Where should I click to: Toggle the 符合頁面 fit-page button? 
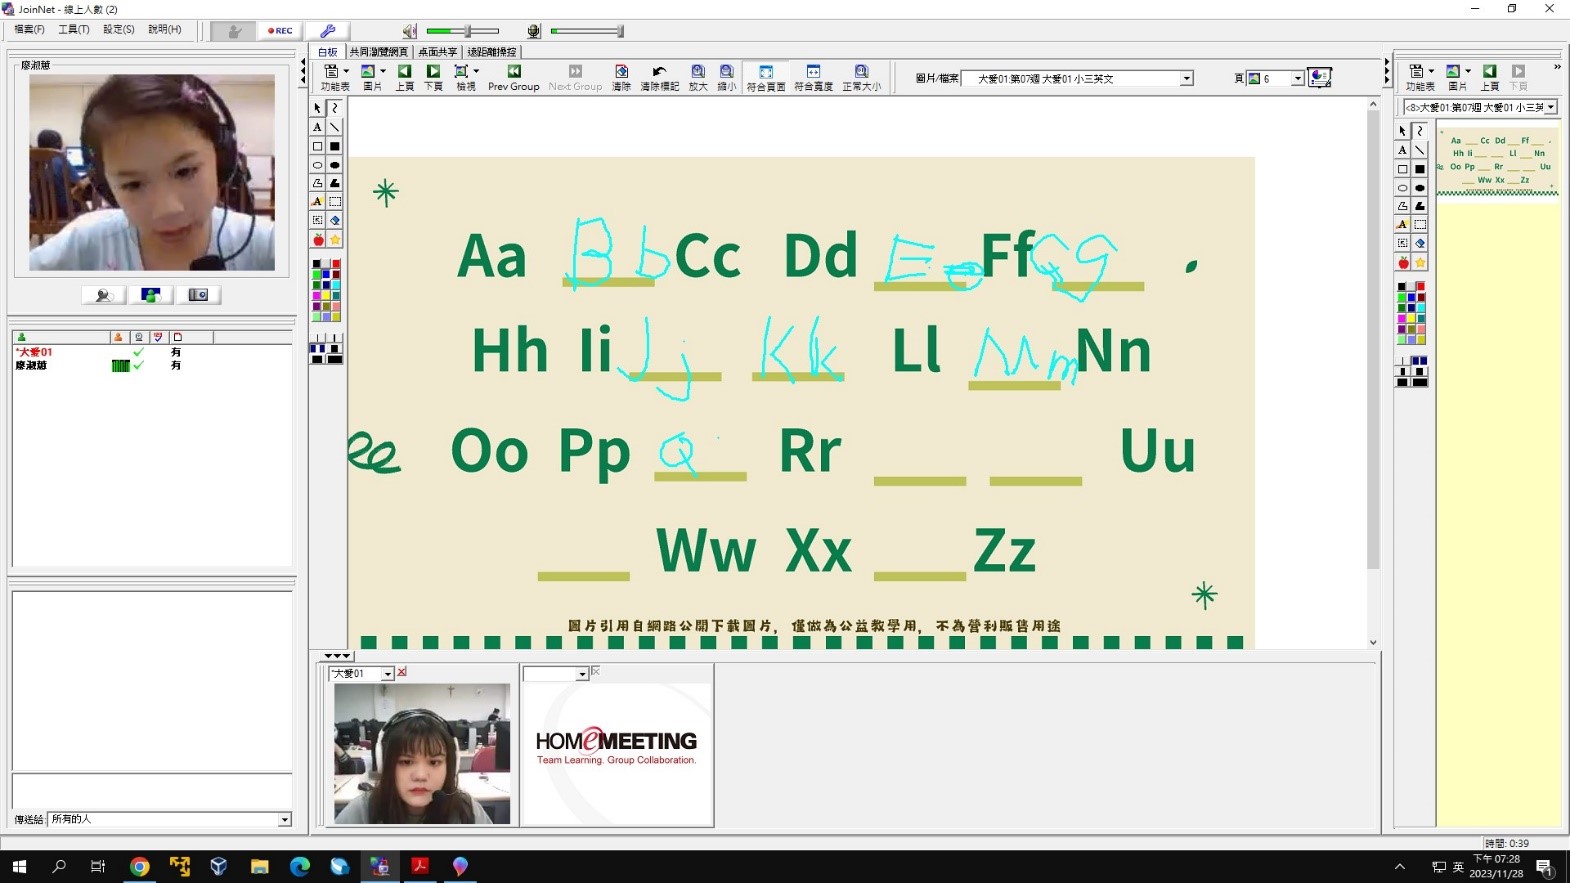[x=765, y=77]
